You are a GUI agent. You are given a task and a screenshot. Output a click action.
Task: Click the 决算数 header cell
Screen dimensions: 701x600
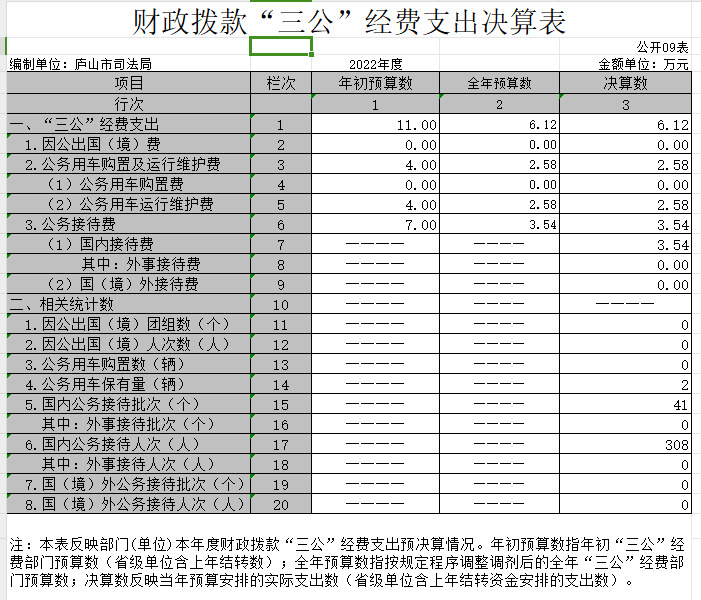(625, 84)
